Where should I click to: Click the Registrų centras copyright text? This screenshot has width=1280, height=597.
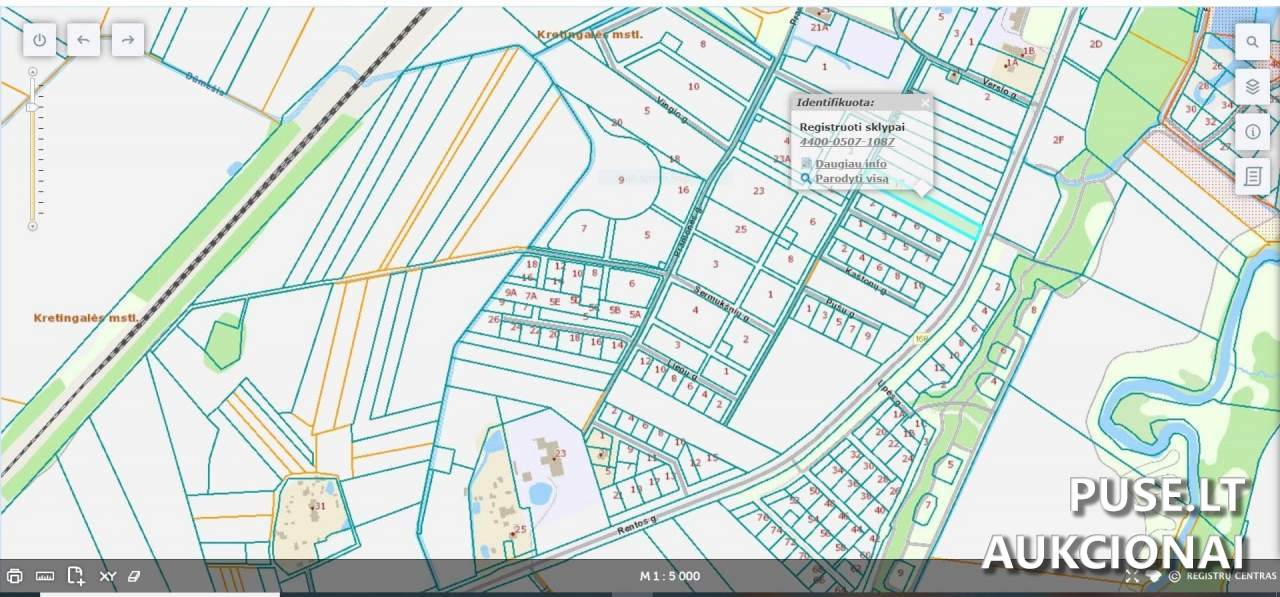coord(1230,576)
